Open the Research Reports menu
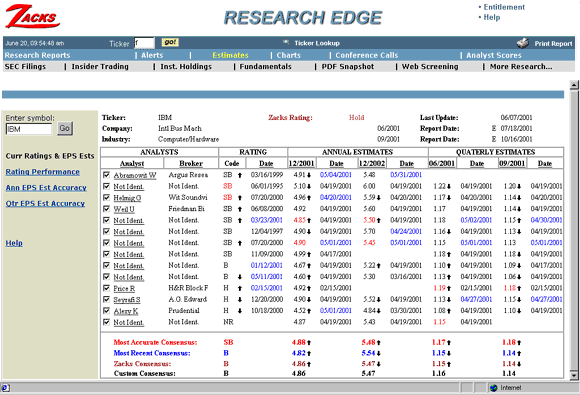The image size is (580, 395). (x=37, y=55)
